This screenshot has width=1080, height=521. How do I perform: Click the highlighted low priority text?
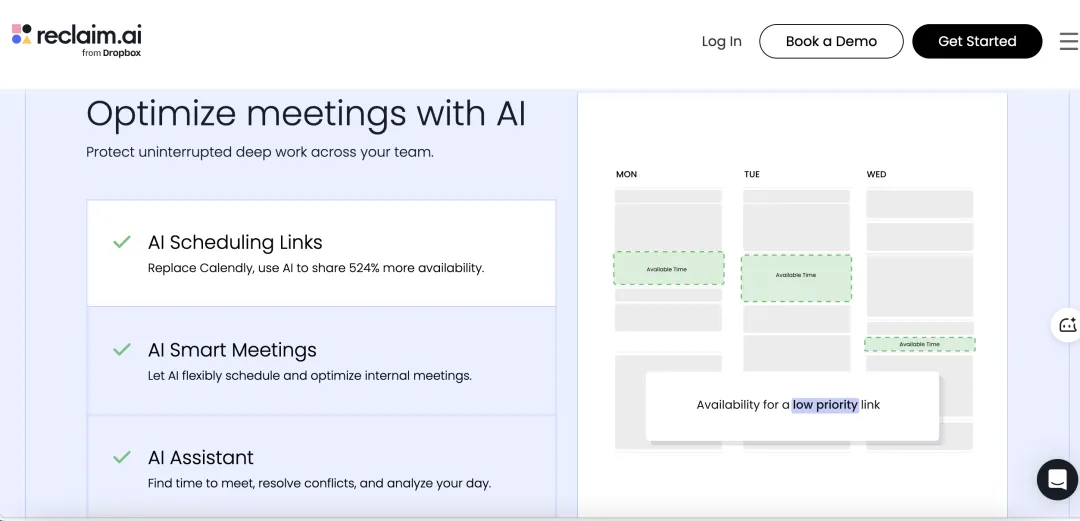[825, 405]
